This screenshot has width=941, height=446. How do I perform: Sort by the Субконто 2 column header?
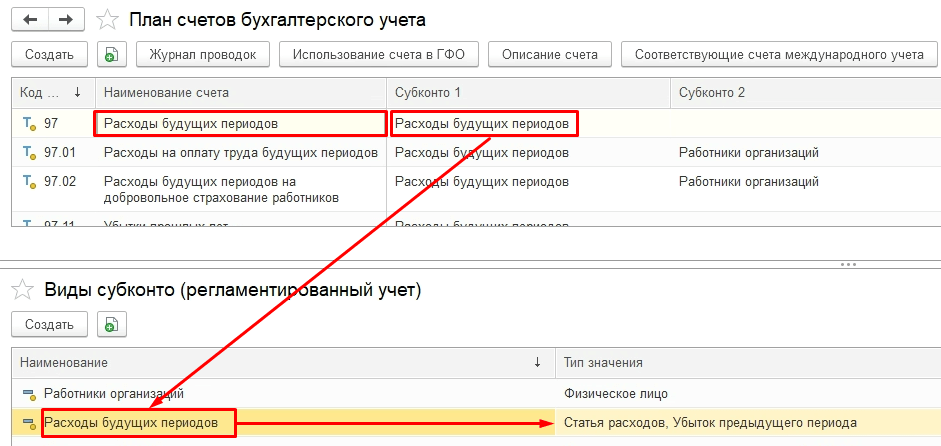point(805,92)
